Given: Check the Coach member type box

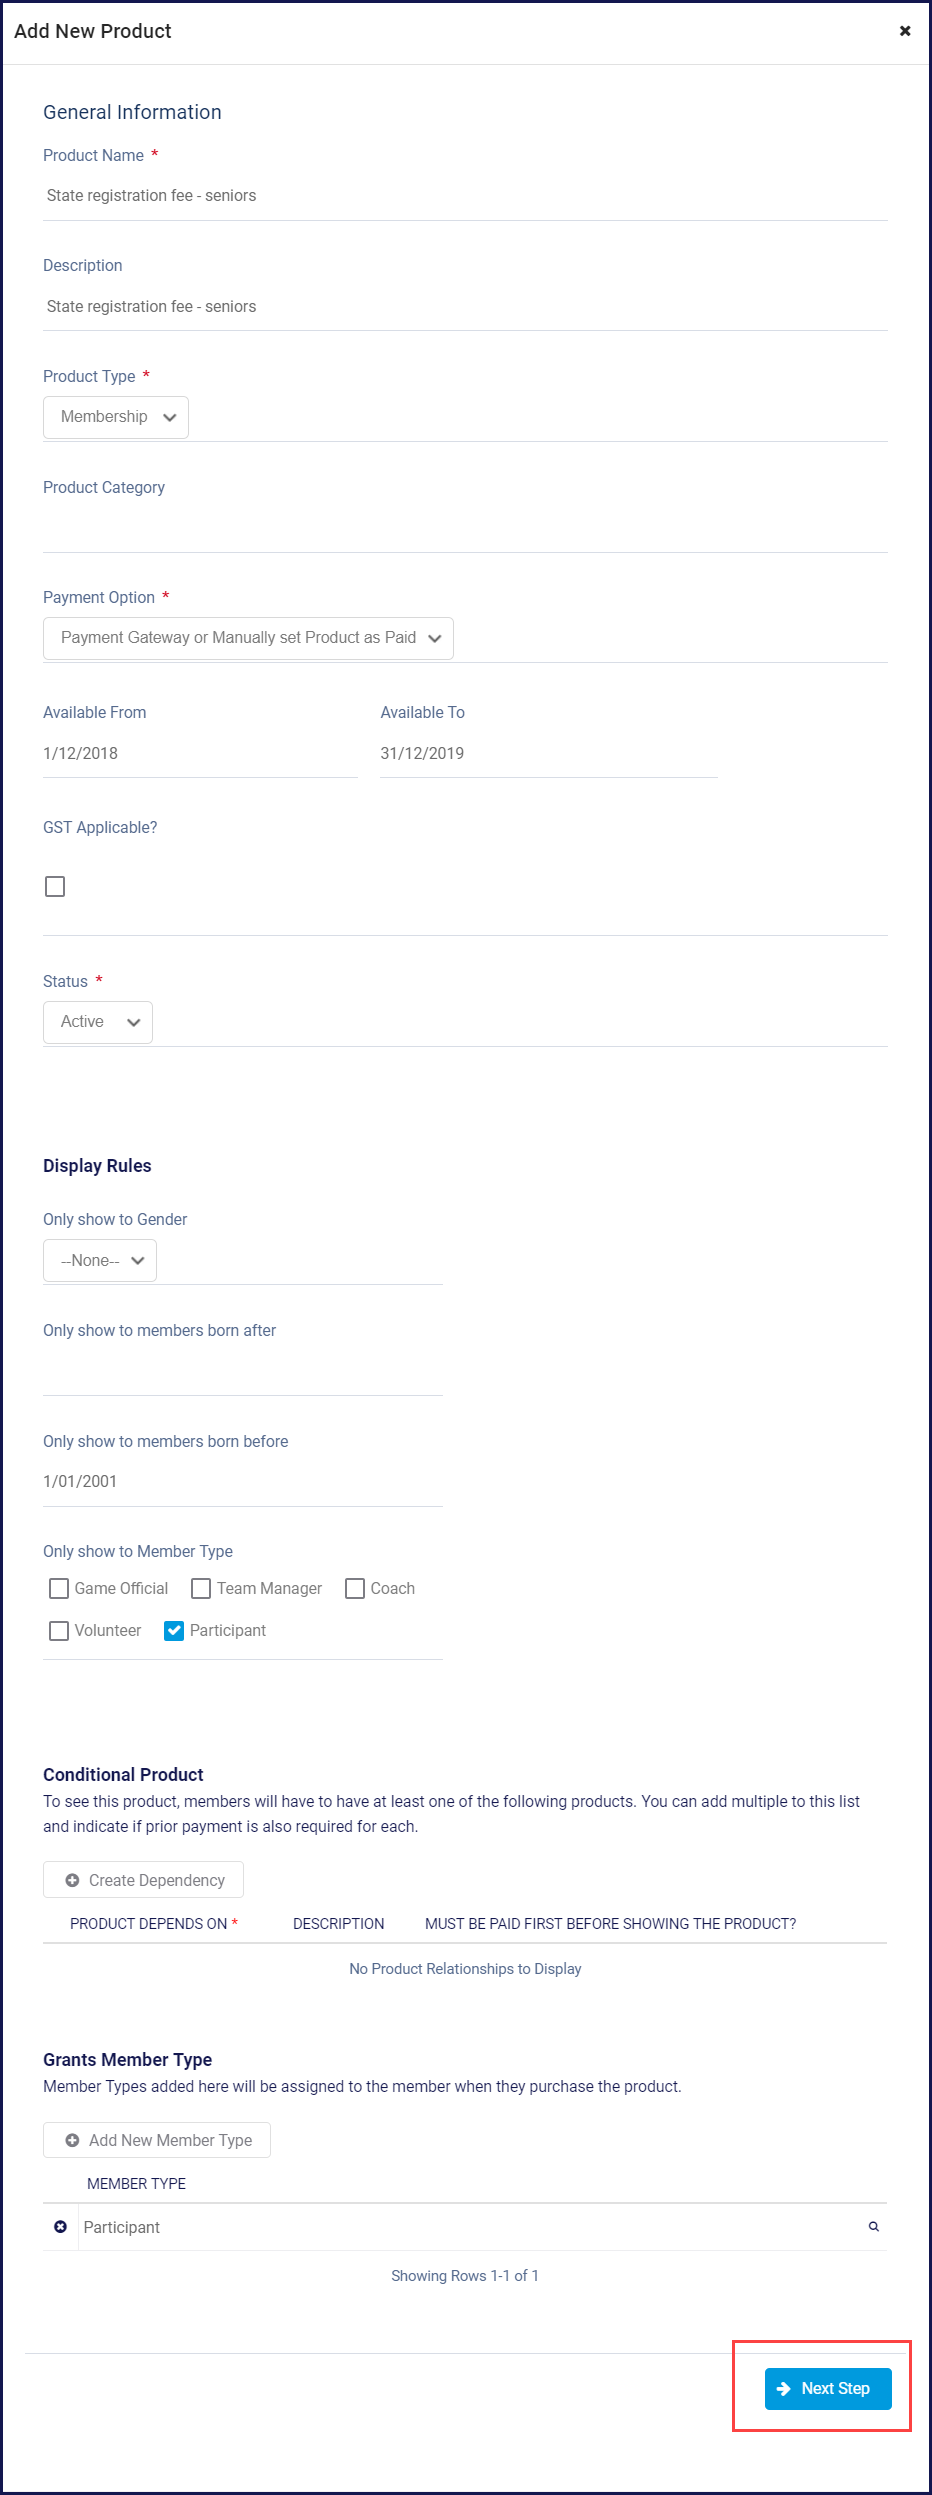Looking at the screenshot, I should pos(355,1588).
